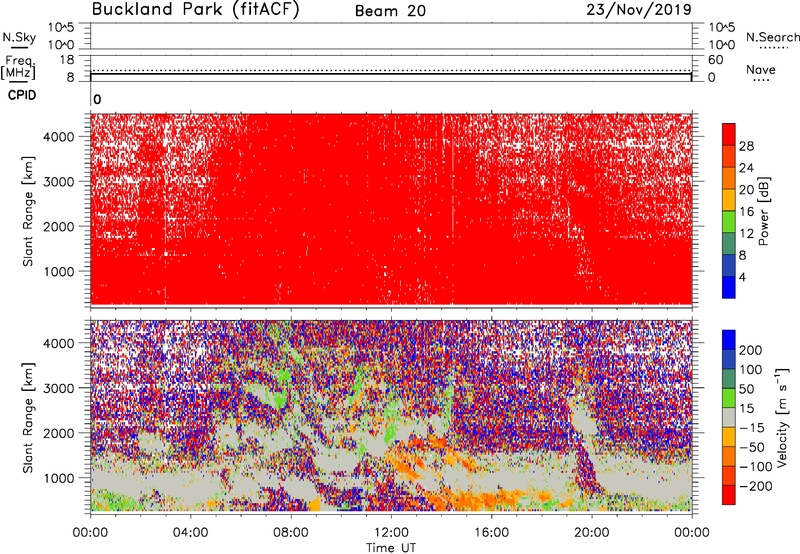Click the 'Power [dB]' colorbar label
This screenshot has width=800, height=554.
764,211
